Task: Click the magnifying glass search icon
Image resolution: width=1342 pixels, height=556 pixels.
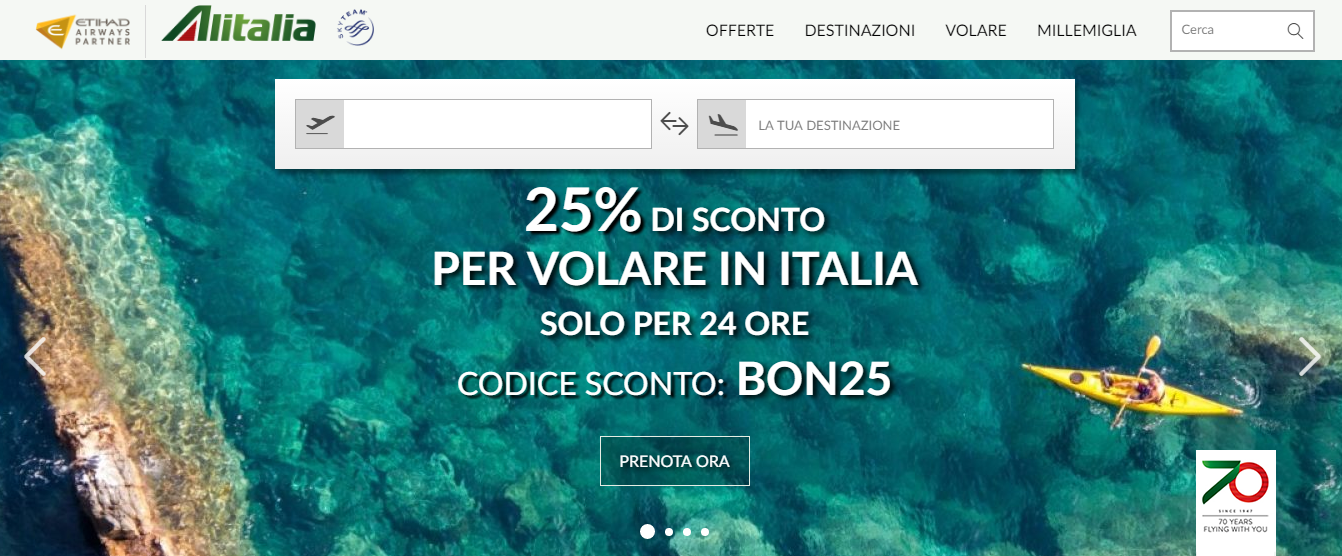Action: coord(1295,30)
